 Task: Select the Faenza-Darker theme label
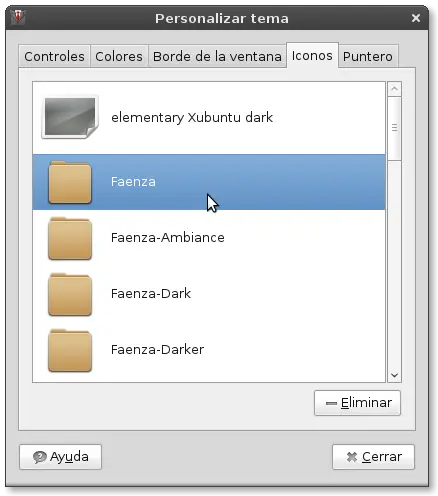(157, 350)
